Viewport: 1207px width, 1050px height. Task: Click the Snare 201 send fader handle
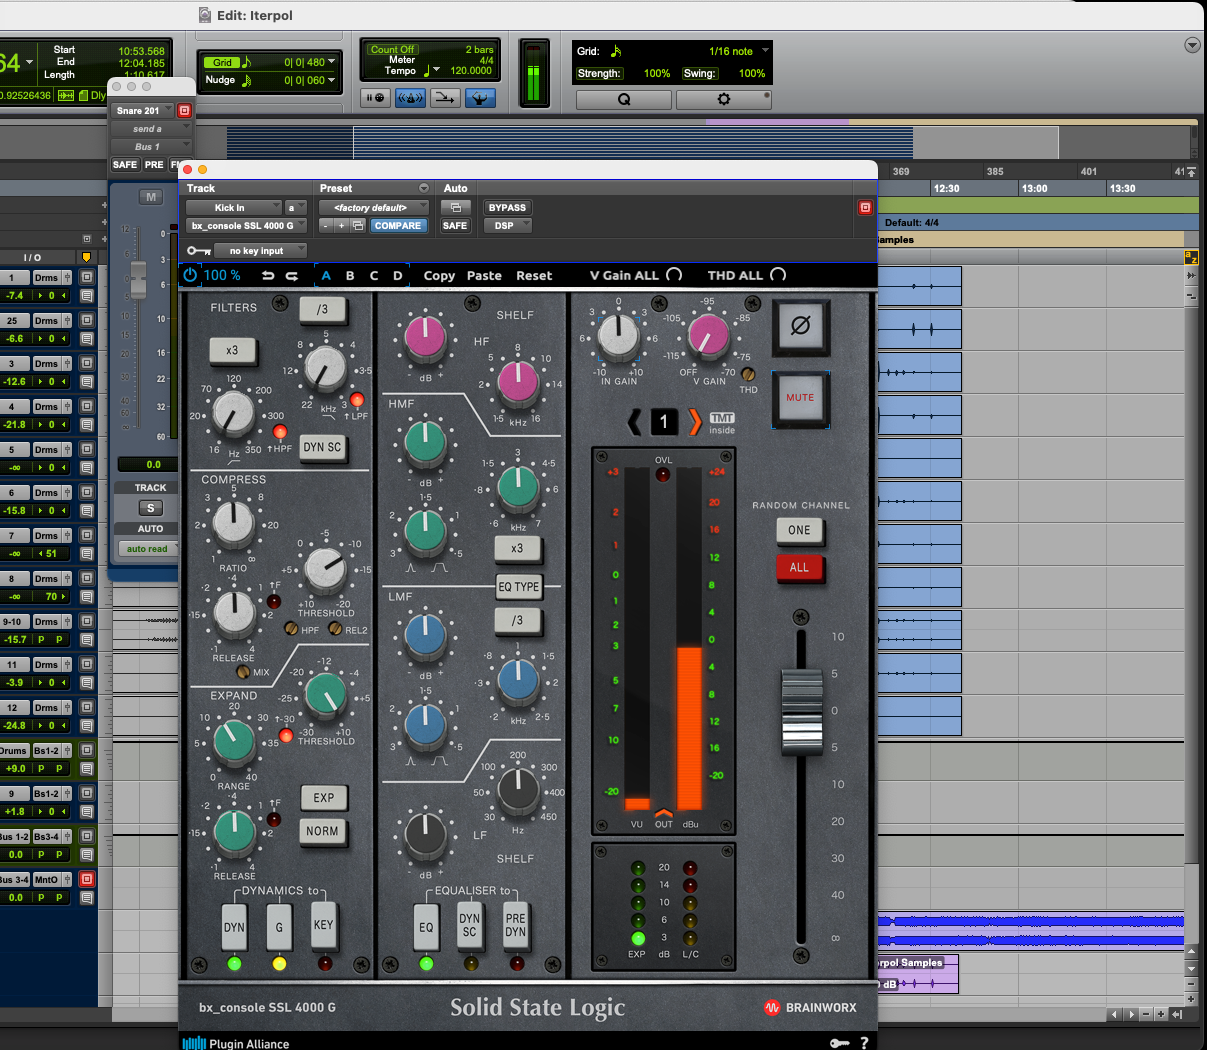coord(138,281)
